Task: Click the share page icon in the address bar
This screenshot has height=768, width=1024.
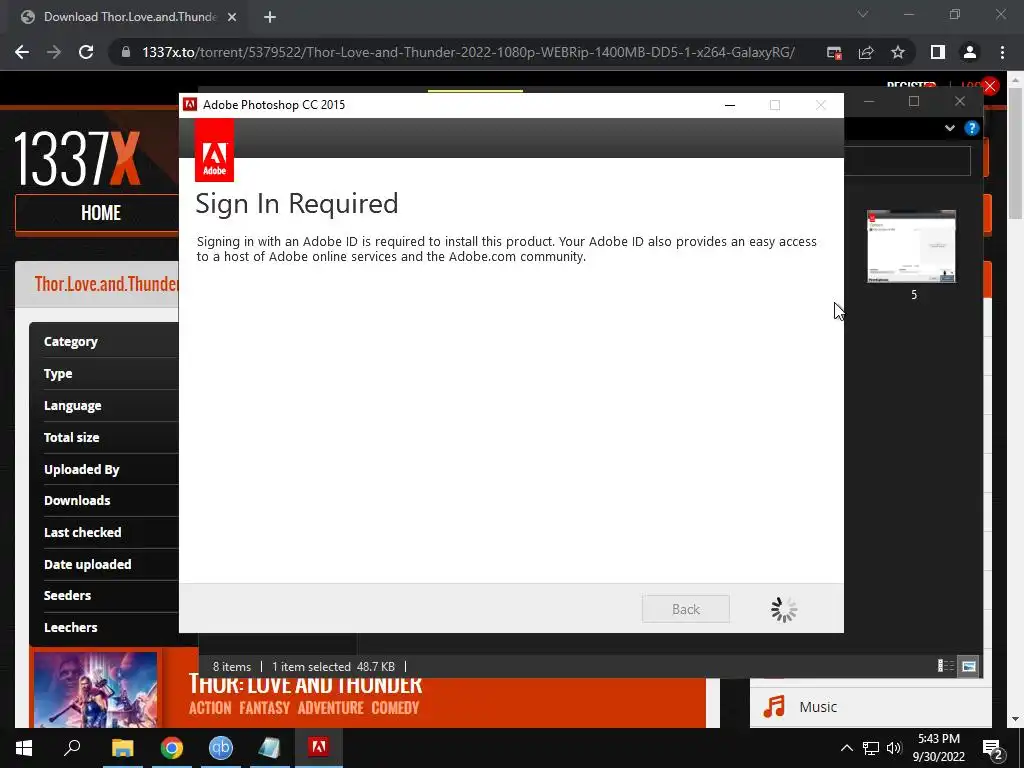Action: (x=866, y=52)
